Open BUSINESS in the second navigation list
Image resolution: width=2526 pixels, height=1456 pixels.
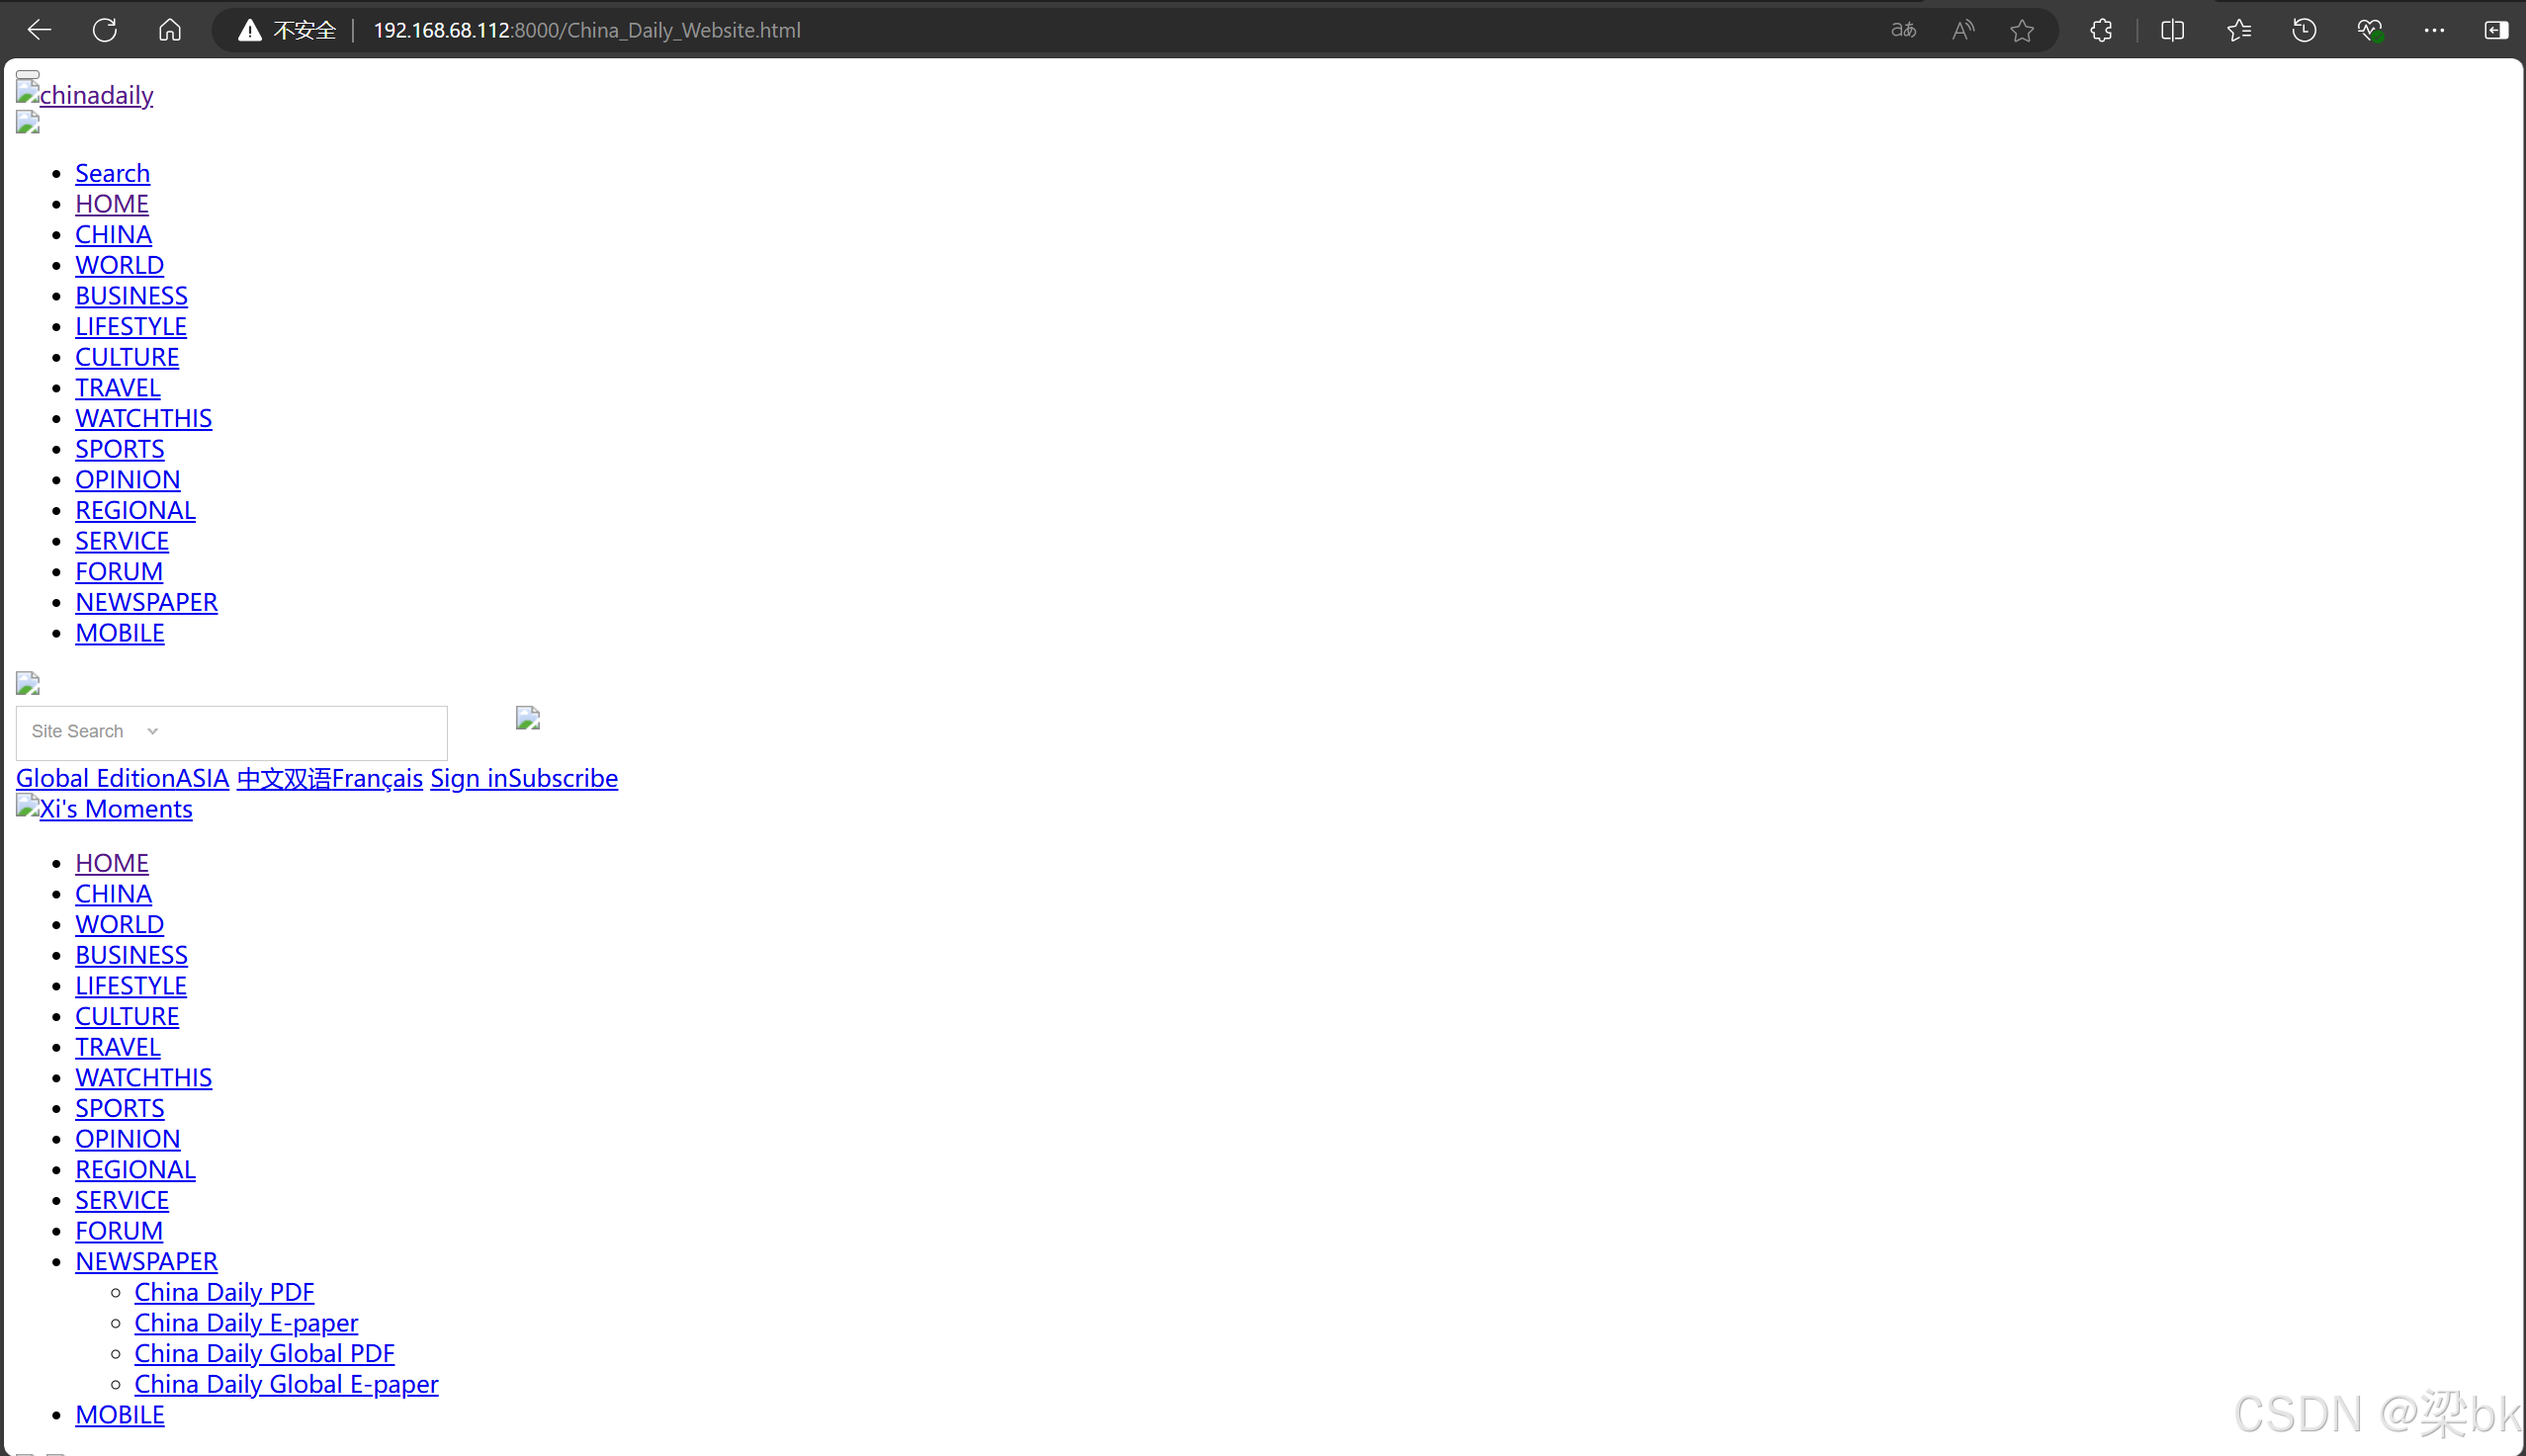click(x=131, y=955)
